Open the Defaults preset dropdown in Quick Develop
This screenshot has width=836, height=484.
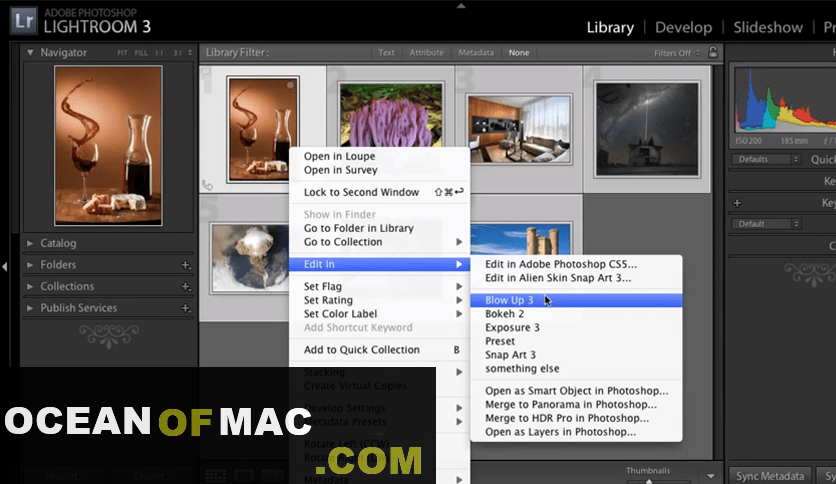pyautogui.click(x=766, y=159)
